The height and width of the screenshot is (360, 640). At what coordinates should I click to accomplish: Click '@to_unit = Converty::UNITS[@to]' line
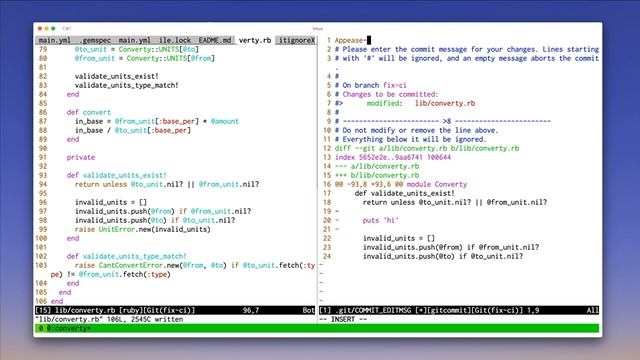click(137, 49)
